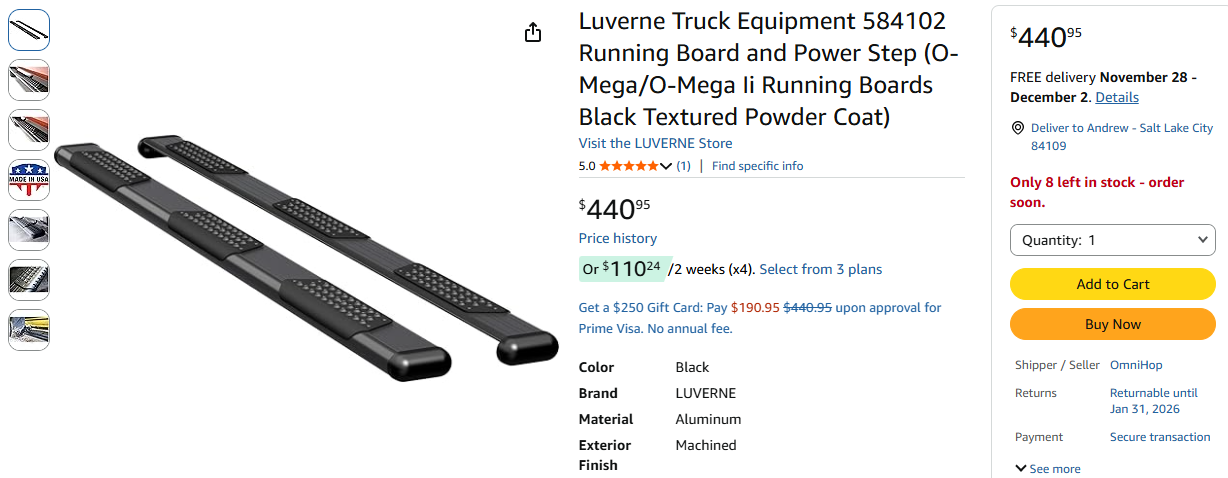The image size is (1228, 478).
Task: Click the main running boards product image
Action: 305,250
